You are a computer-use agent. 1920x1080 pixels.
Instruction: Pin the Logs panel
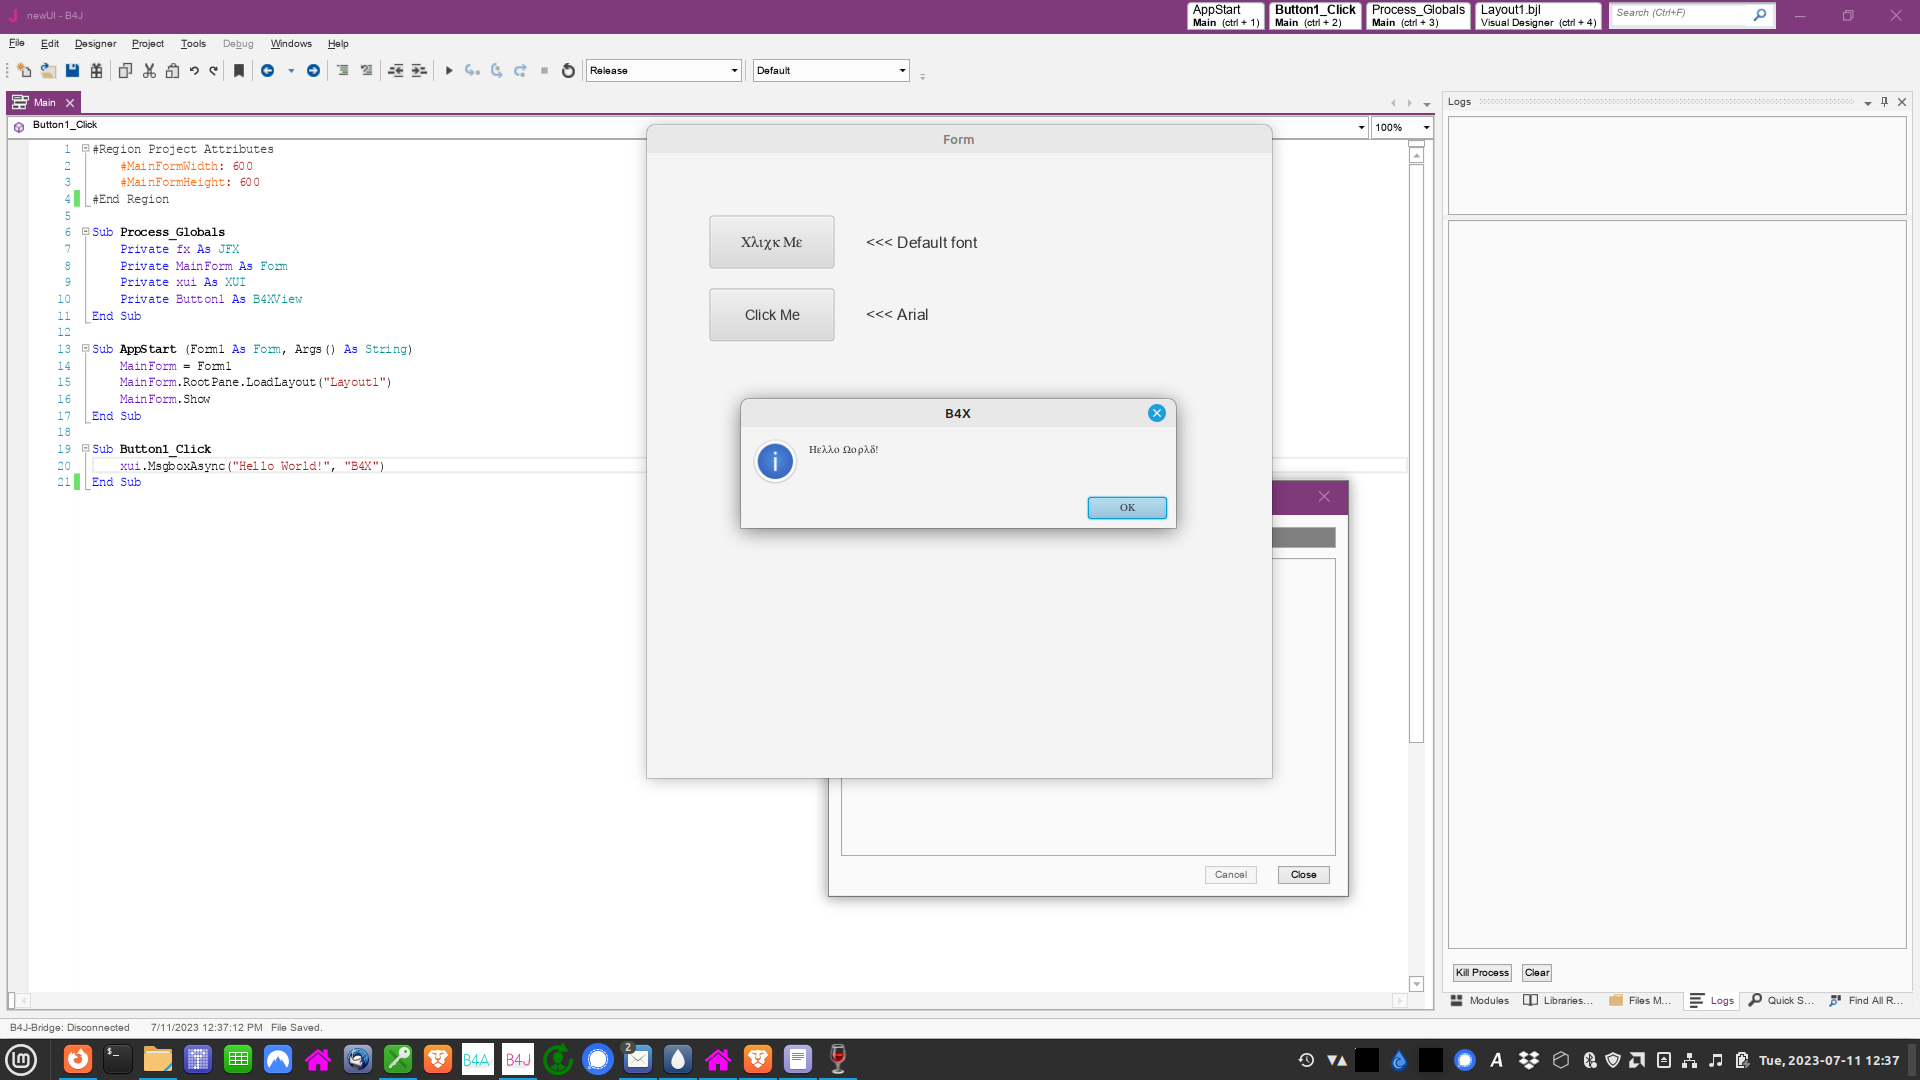click(1884, 101)
